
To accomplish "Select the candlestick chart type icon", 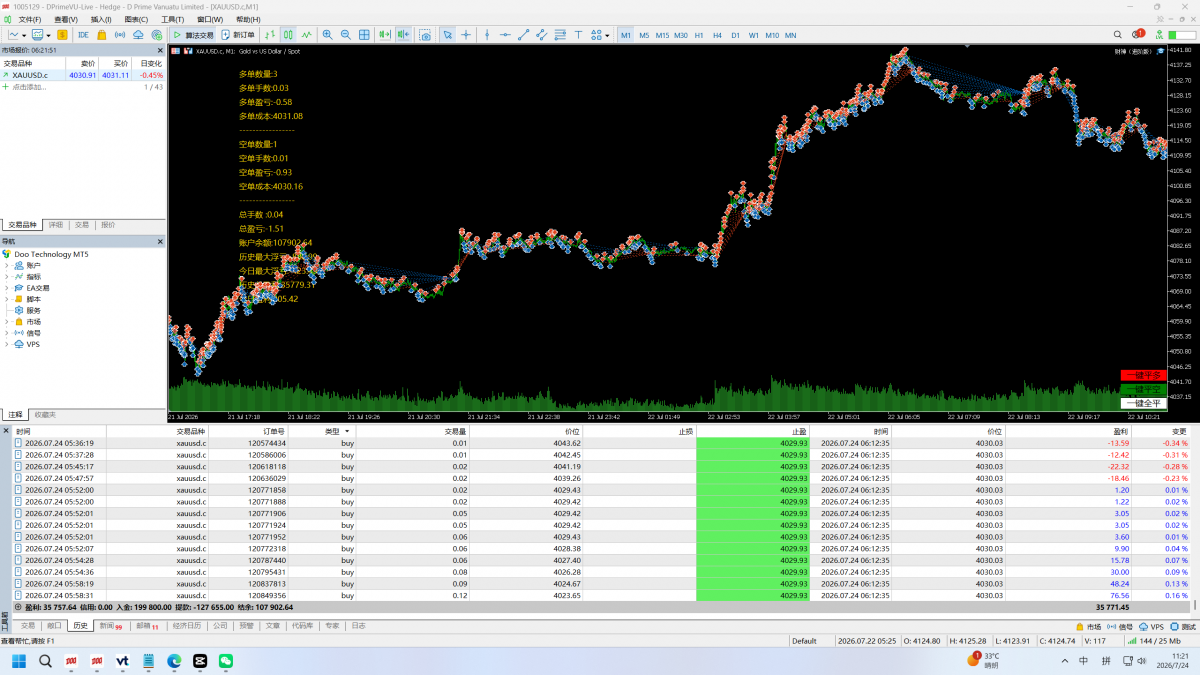I will 288,34.
